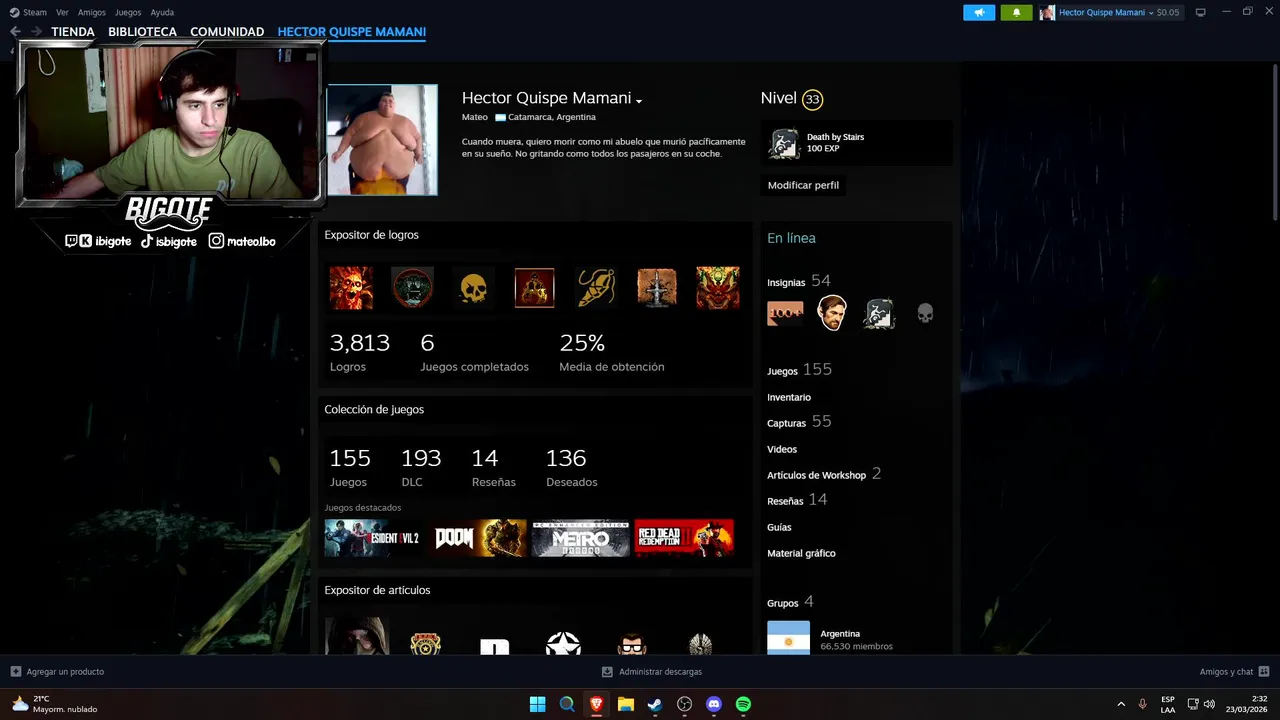Open DOOM featured game thumbnail
Screen dimensions: 1280x720
coord(480,538)
